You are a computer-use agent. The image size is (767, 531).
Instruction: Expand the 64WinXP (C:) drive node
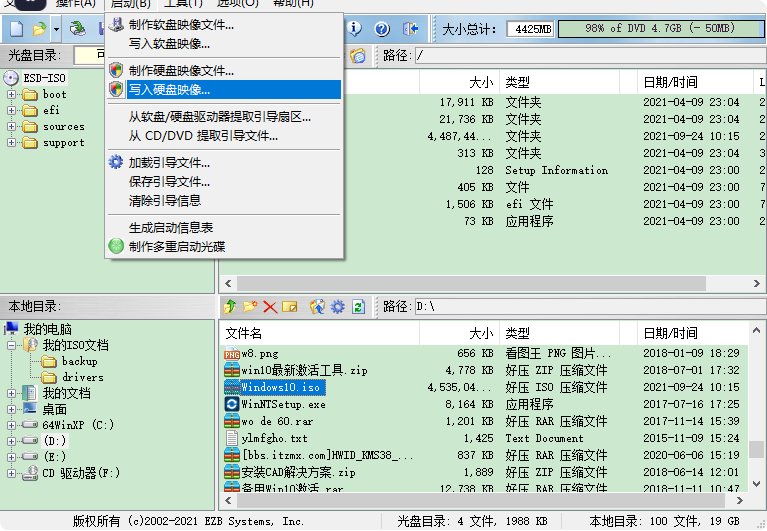coord(12,425)
